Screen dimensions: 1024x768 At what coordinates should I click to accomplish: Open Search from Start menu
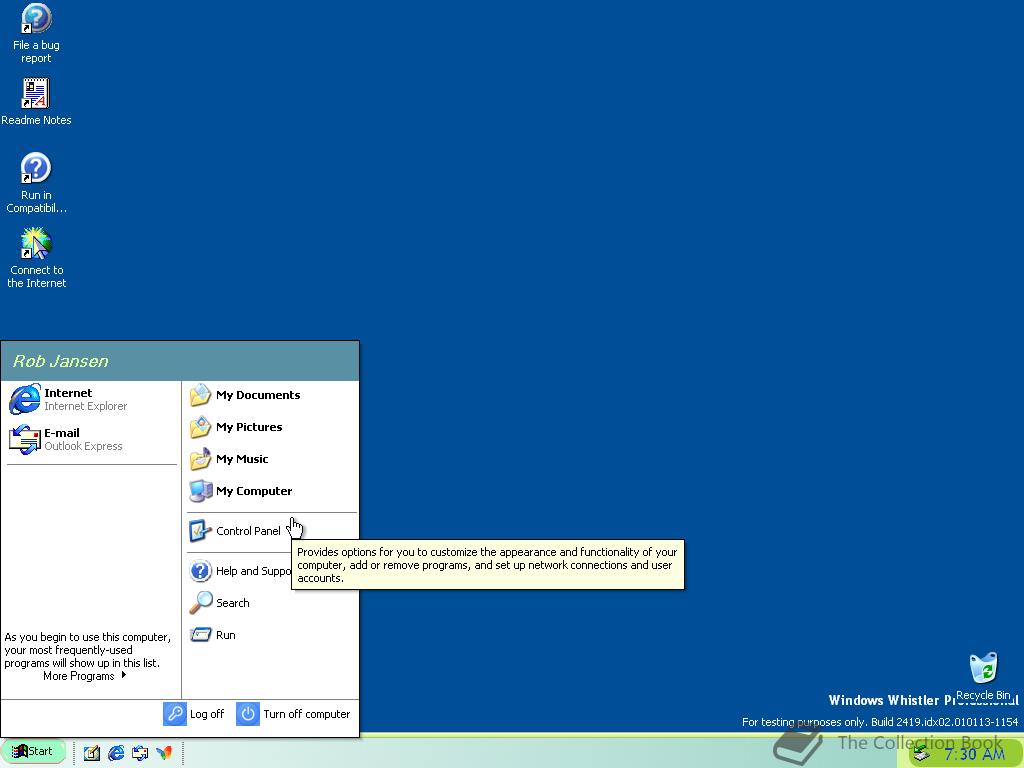point(271,603)
